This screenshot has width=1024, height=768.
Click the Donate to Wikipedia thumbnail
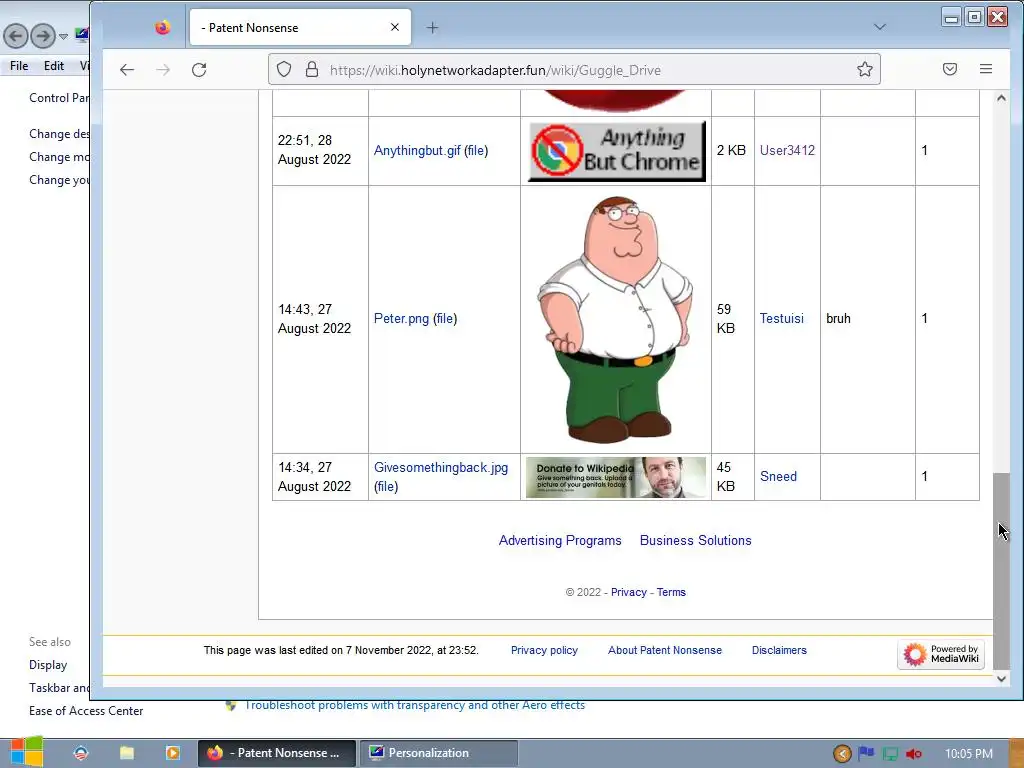click(616, 477)
